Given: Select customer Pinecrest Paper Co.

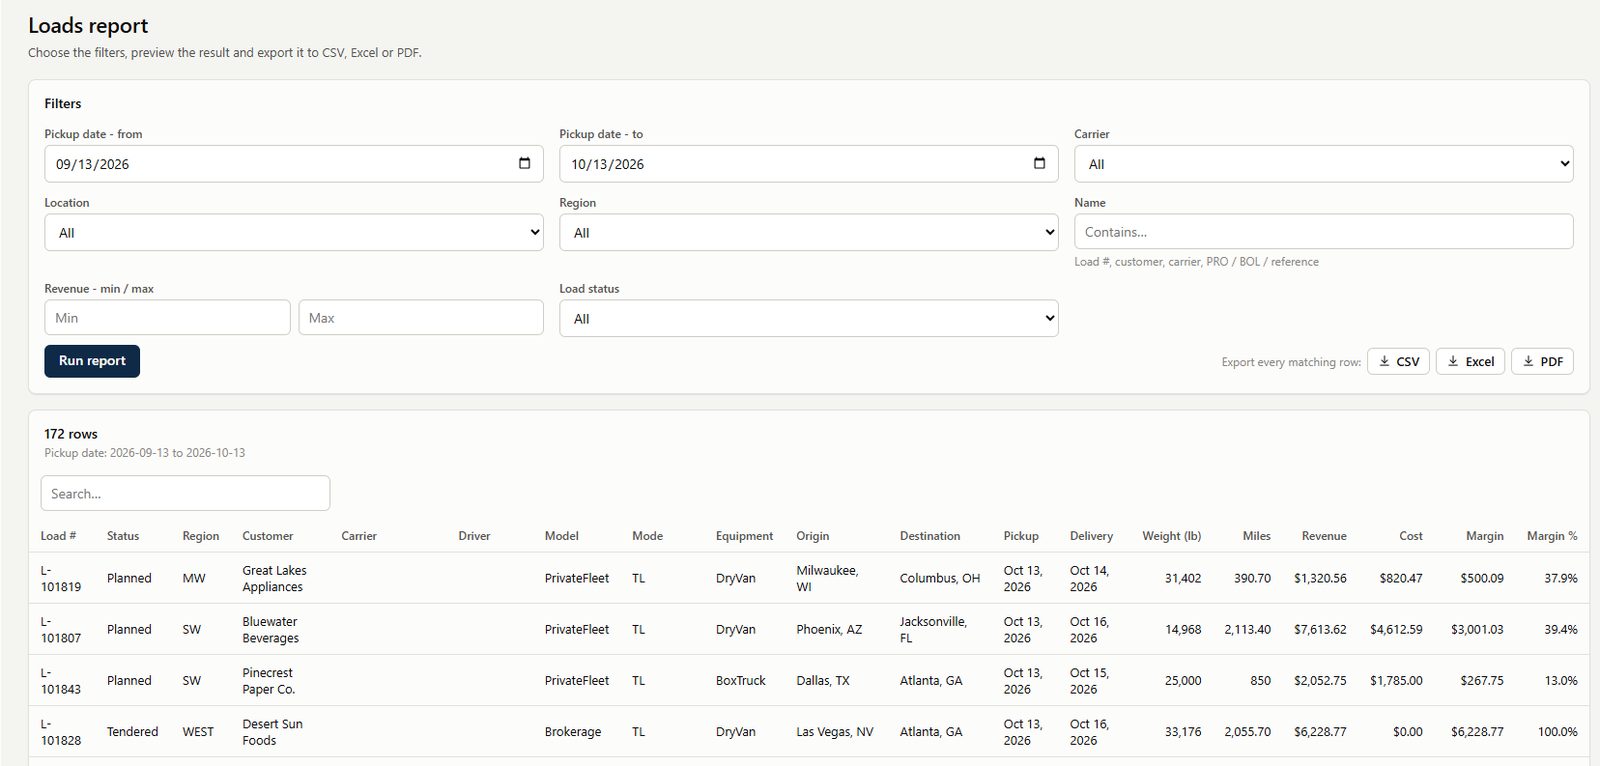Looking at the screenshot, I should click(x=268, y=680).
